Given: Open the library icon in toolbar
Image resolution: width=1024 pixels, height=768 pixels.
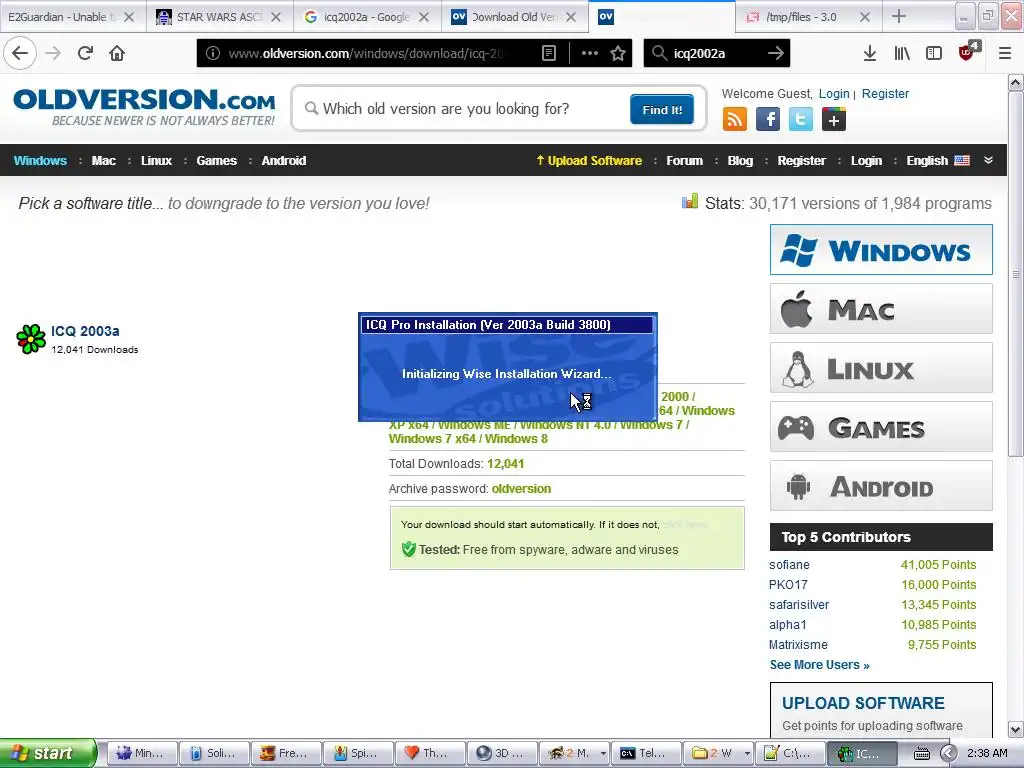Looking at the screenshot, I should [x=902, y=53].
